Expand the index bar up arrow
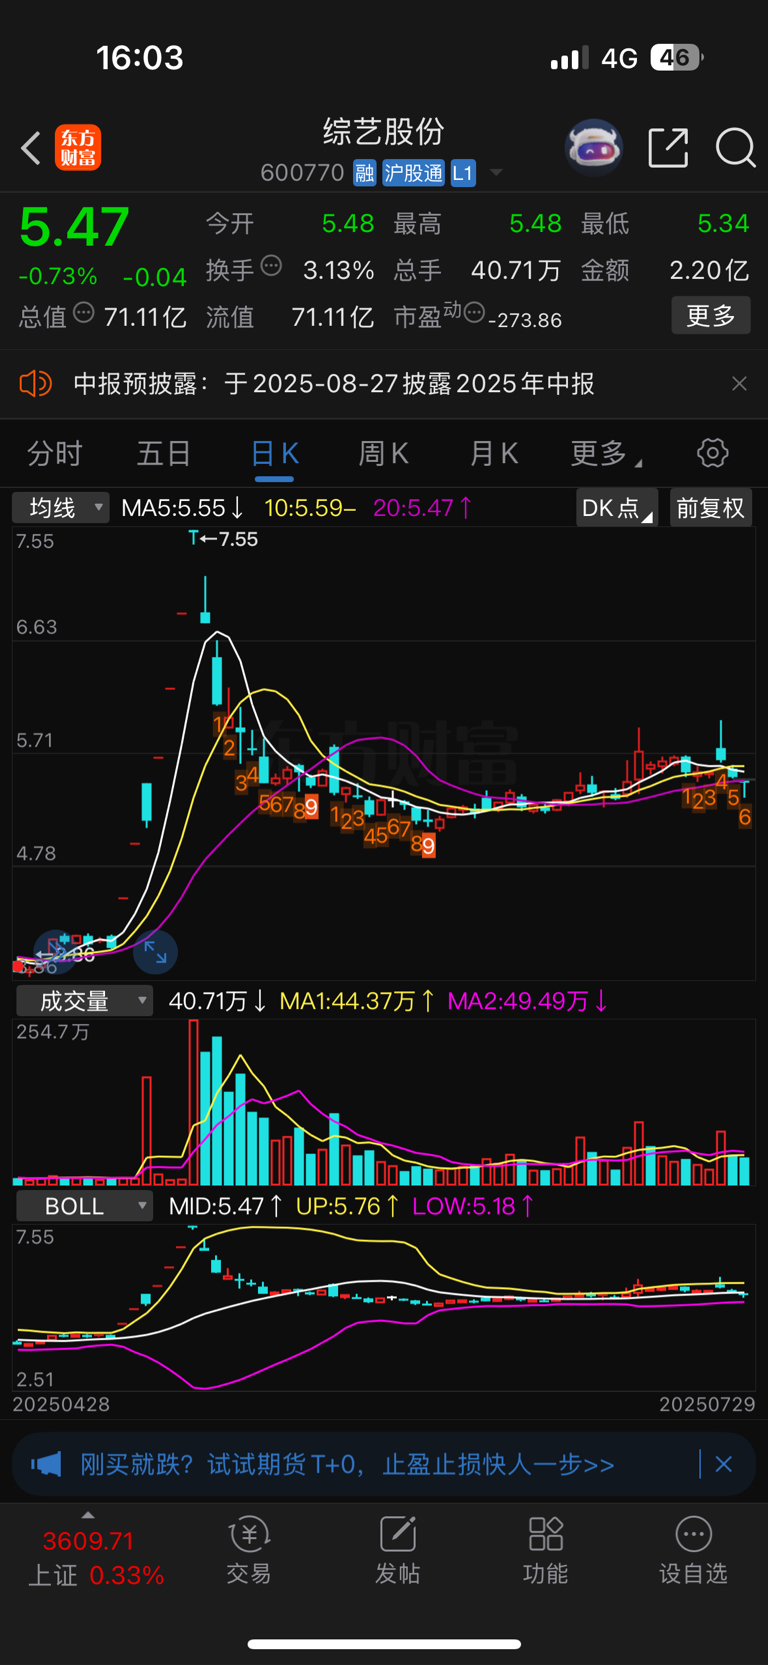The image size is (769, 1665). click(x=88, y=1515)
